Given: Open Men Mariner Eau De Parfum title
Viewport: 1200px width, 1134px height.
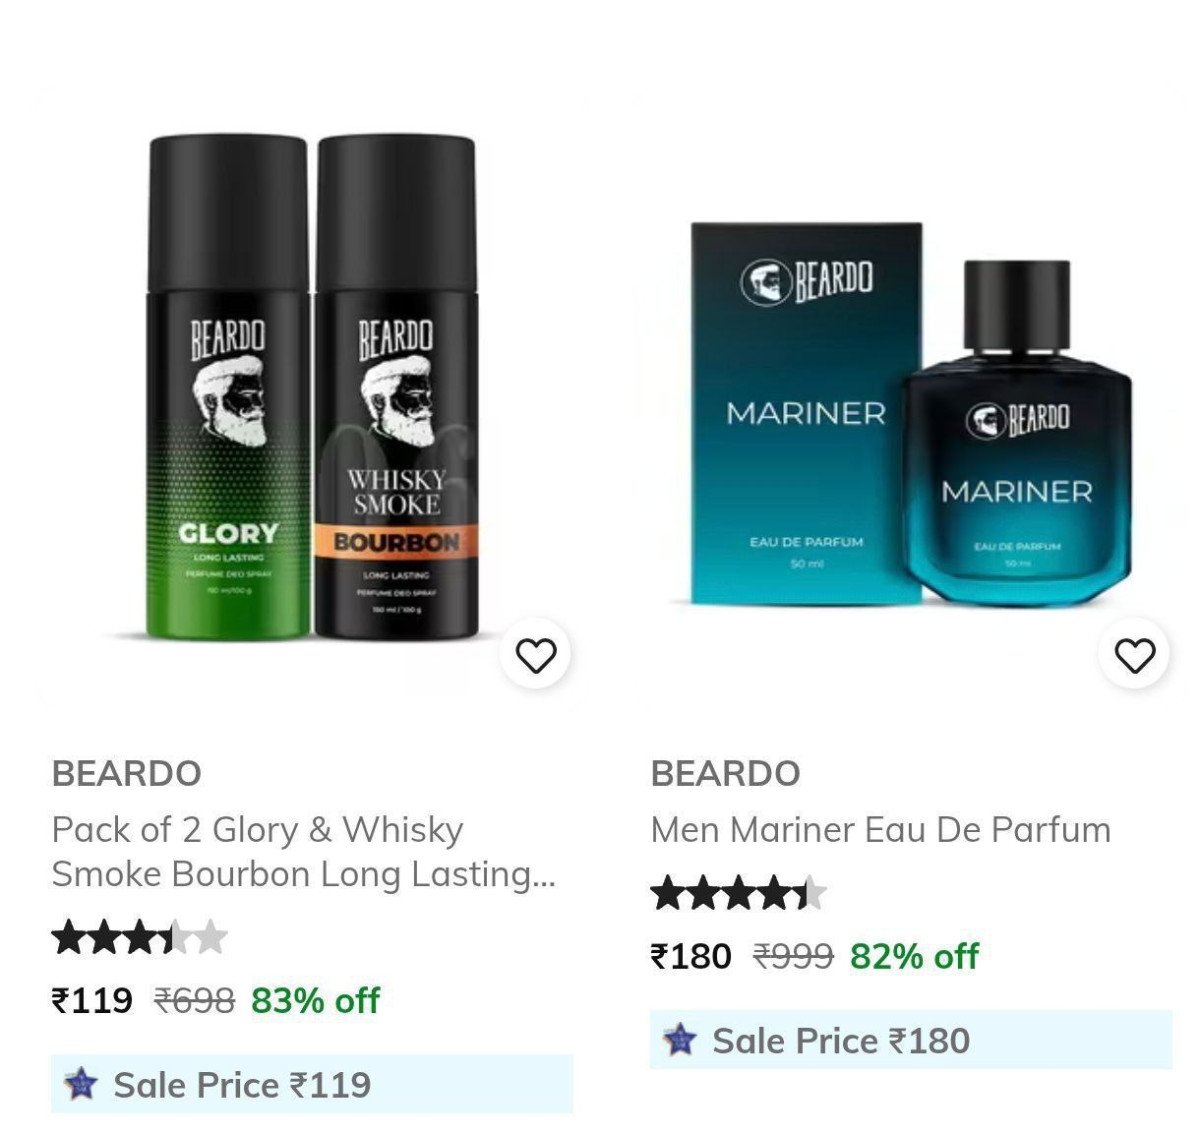Looking at the screenshot, I should pyautogui.click(x=880, y=829).
